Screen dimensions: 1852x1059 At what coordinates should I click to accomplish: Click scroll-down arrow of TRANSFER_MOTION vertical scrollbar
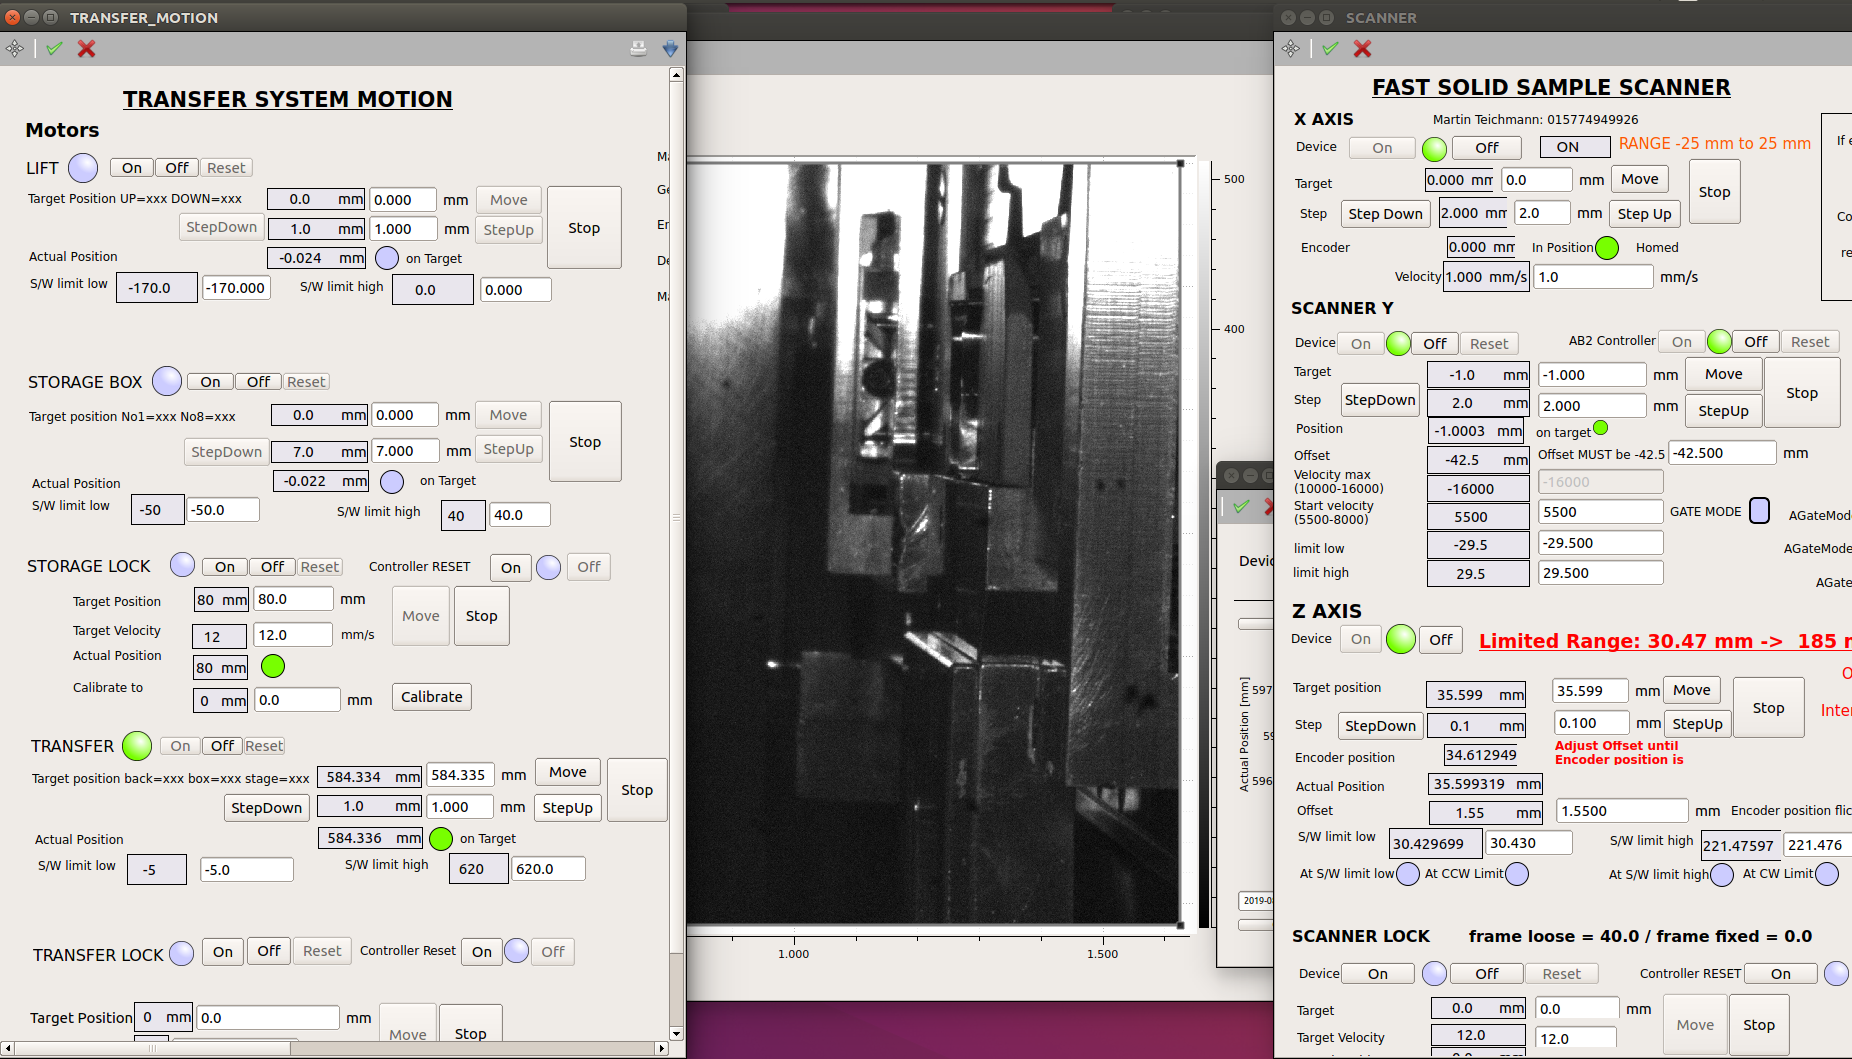click(677, 1033)
